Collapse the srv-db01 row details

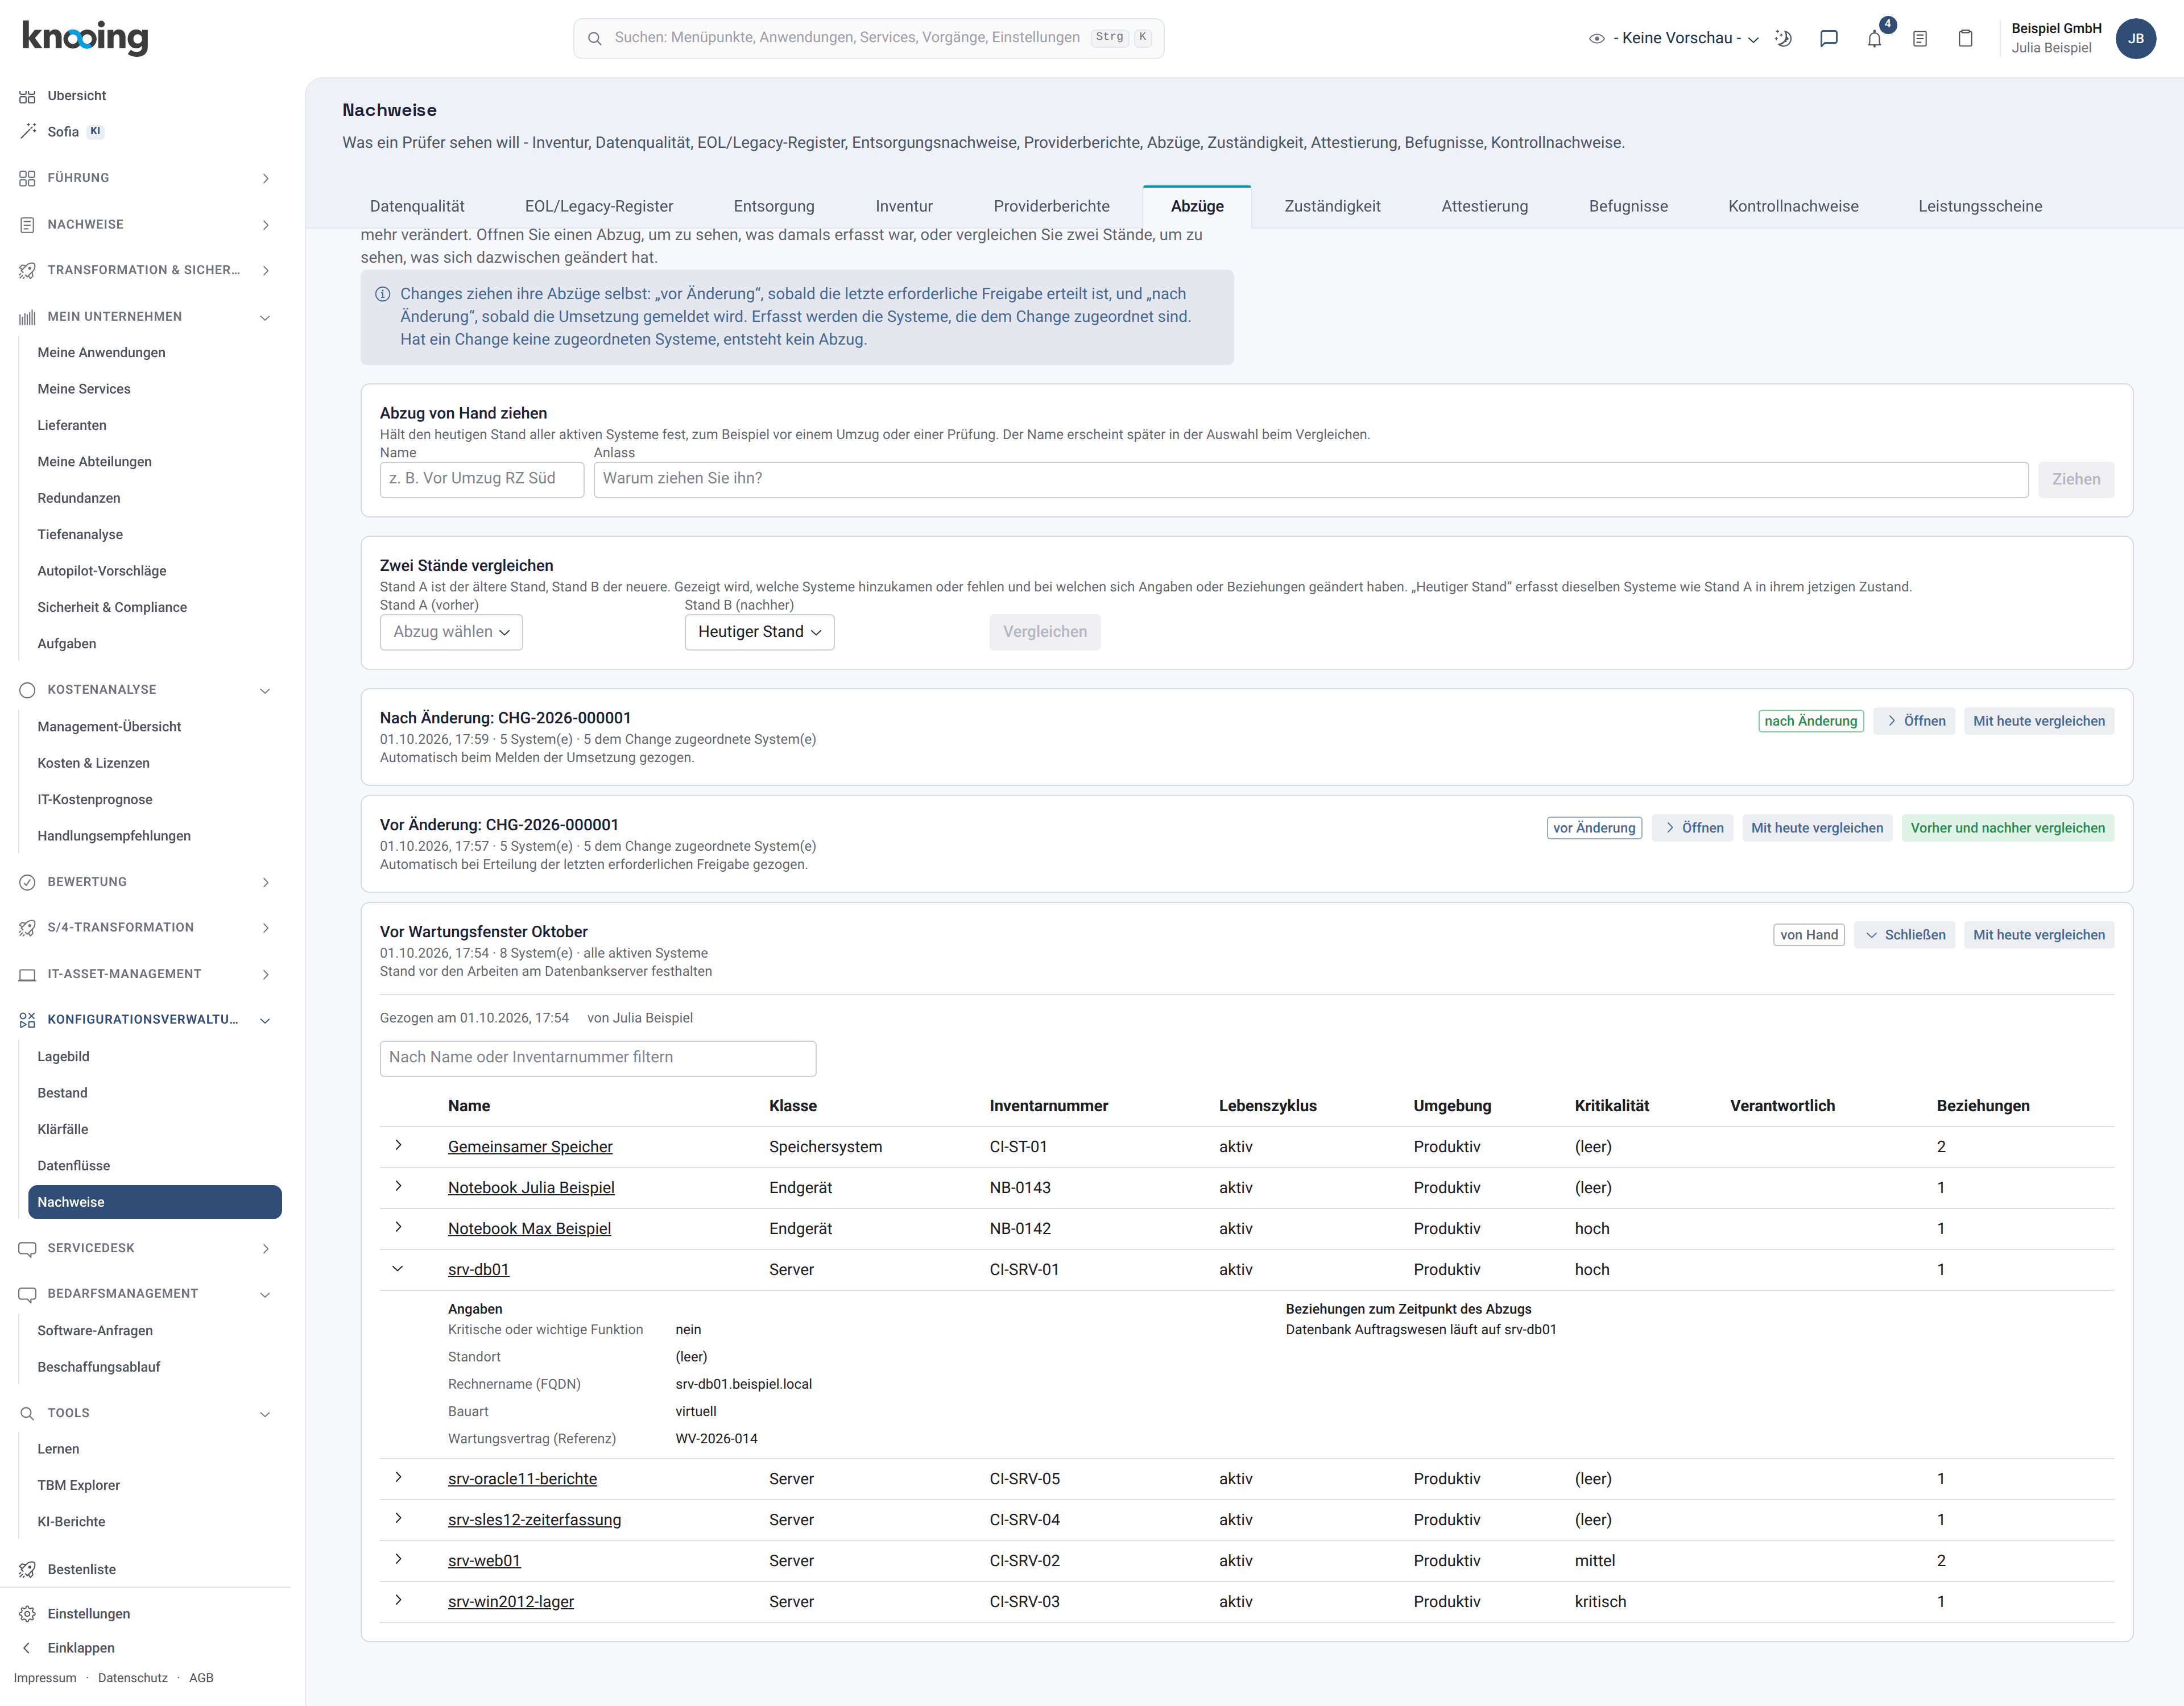pos(398,1268)
